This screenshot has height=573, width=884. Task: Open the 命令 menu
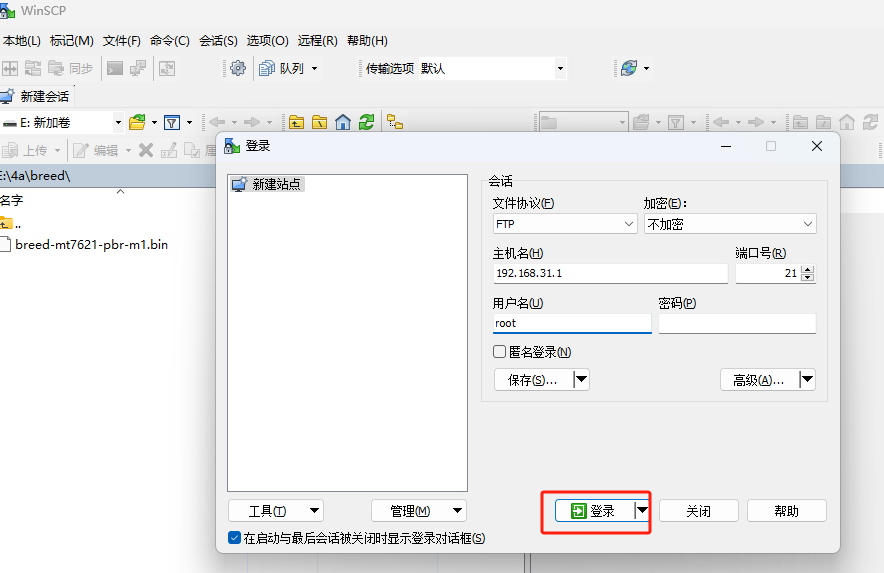click(x=170, y=41)
